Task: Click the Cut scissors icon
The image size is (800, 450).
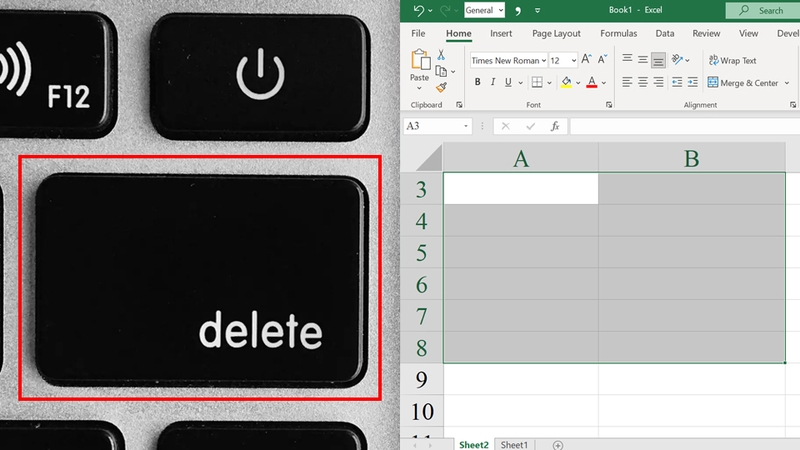Action: coord(441,55)
